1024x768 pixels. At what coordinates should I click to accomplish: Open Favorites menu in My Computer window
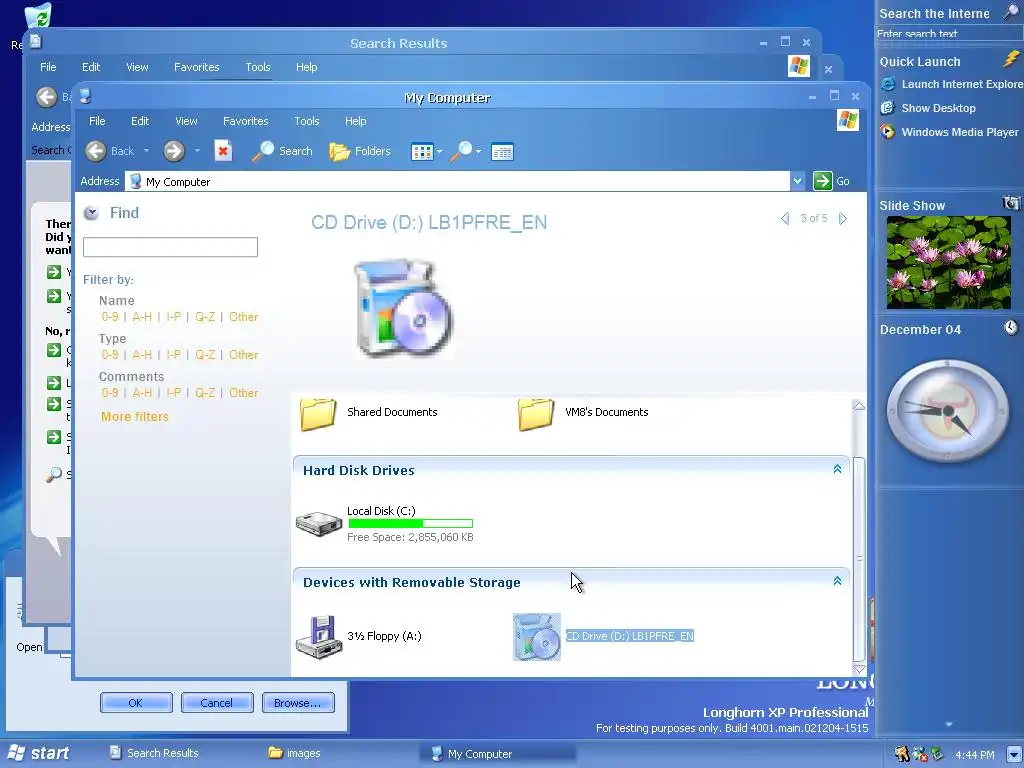point(246,121)
